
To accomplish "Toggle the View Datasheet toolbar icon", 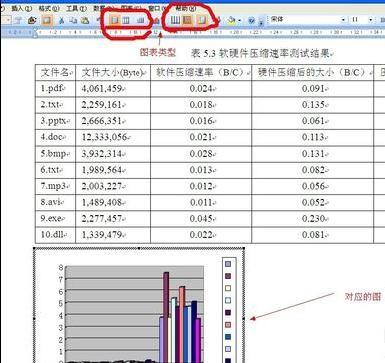I will click(x=47, y=20).
